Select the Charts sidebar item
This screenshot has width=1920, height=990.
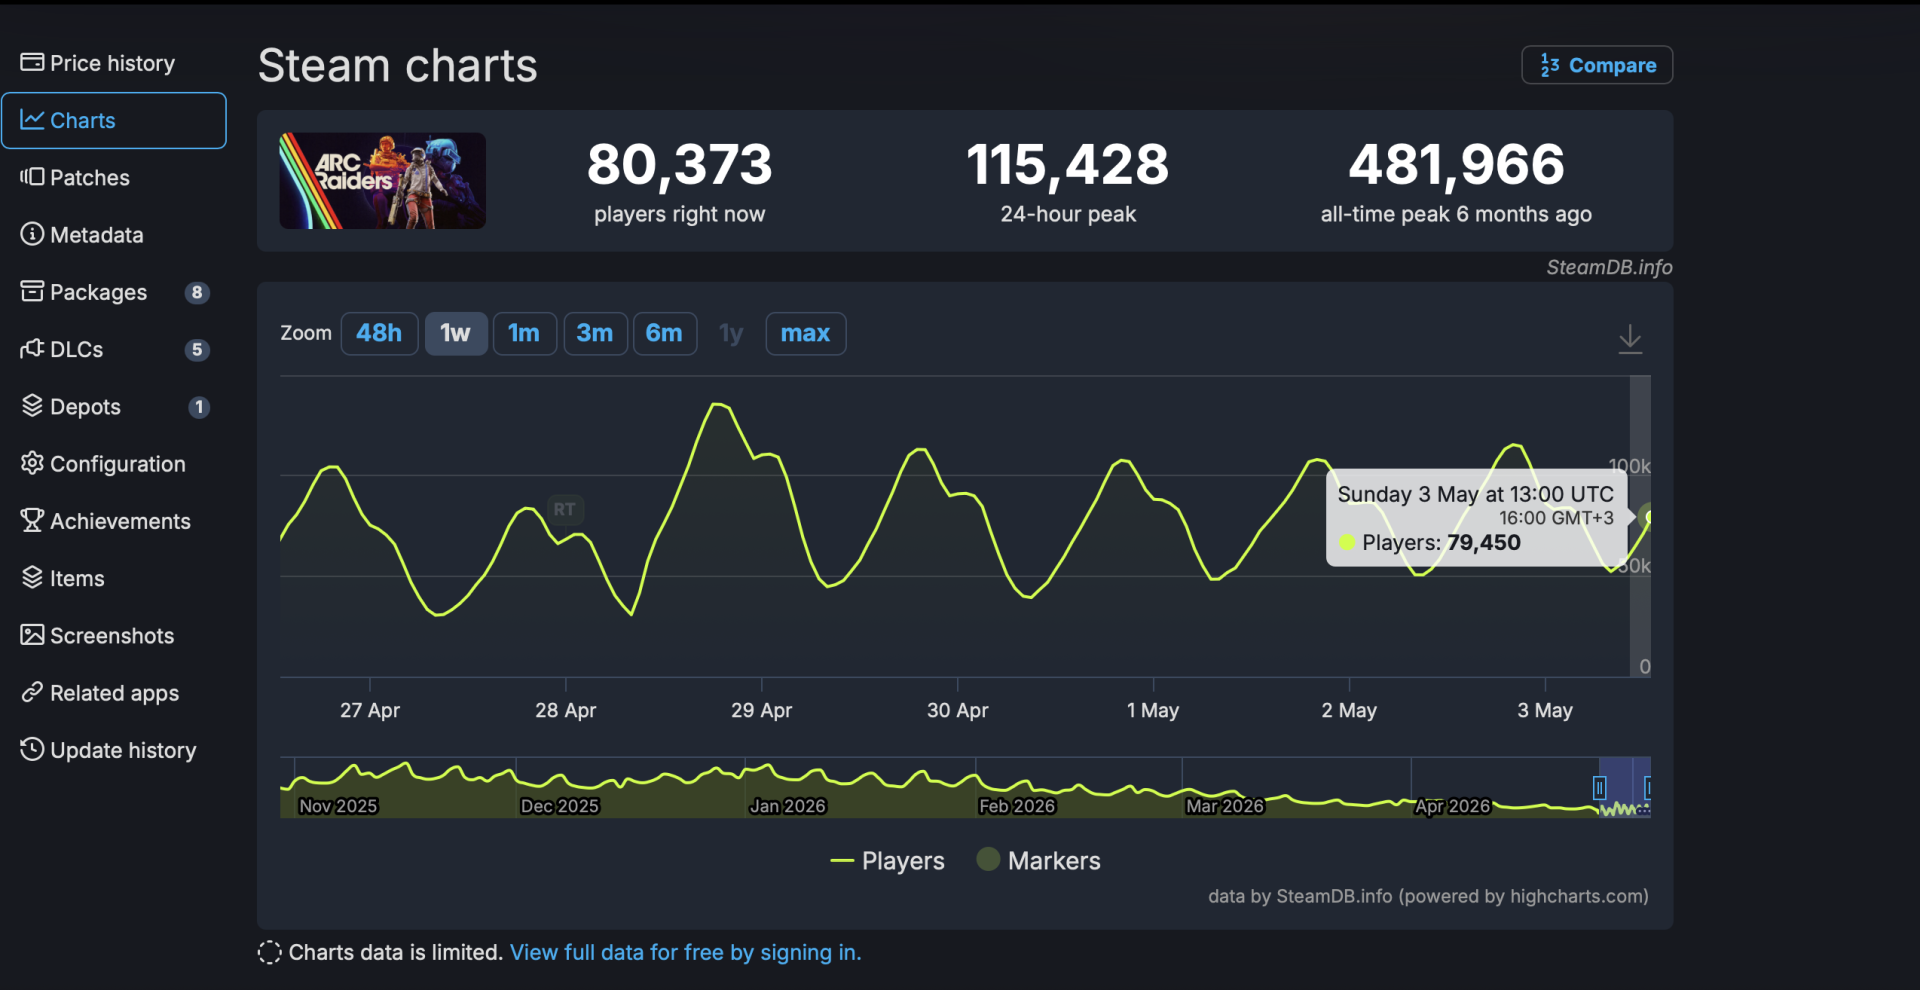114,120
